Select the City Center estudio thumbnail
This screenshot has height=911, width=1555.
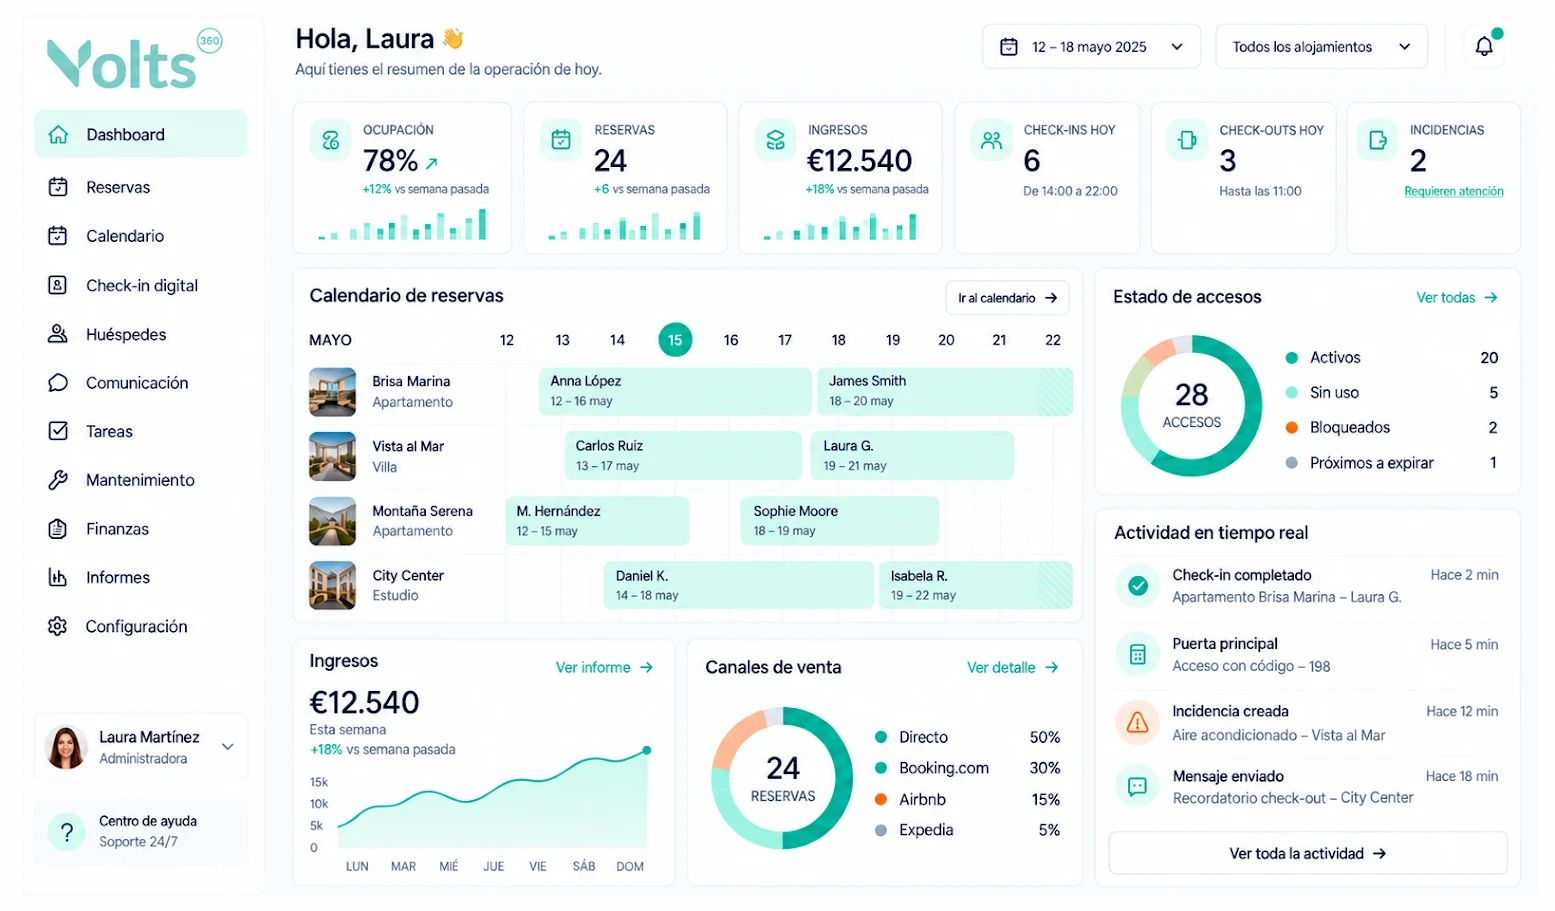pyautogui.click(x=333, y=586)
